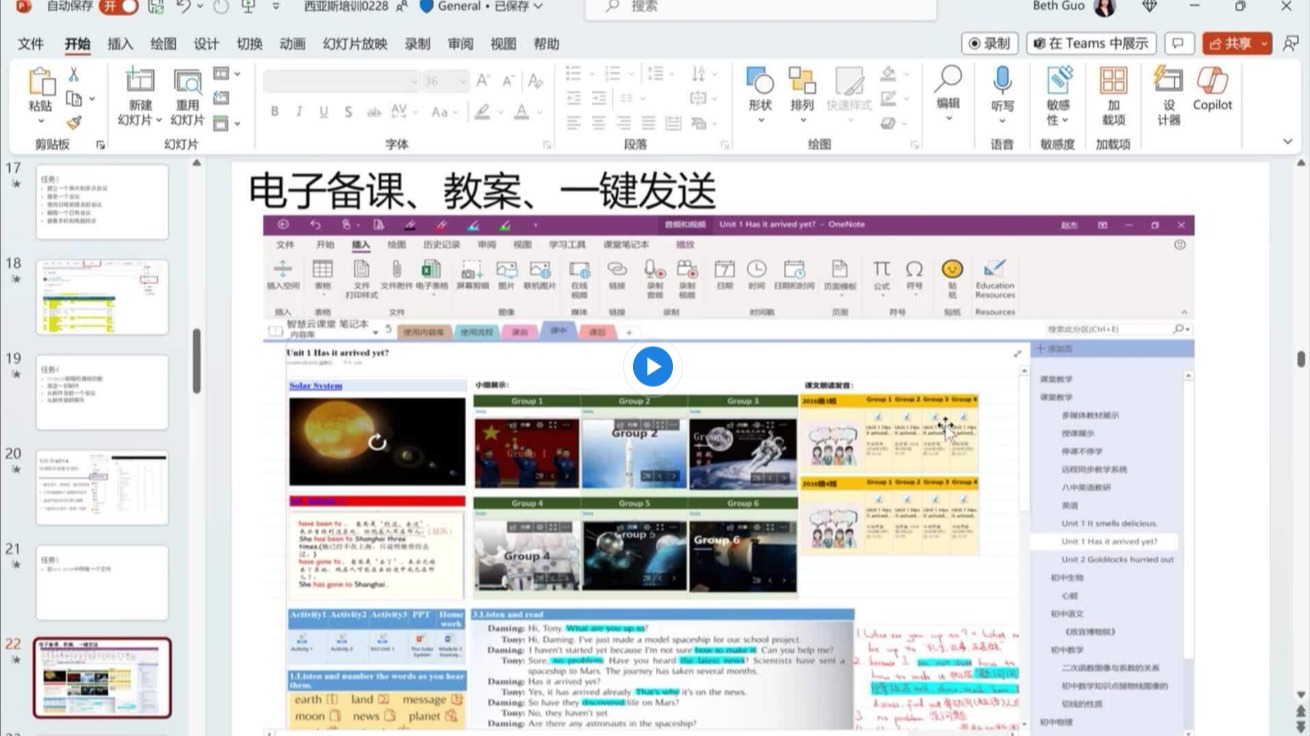The width and height of the screenshot is (1310, 736).
Task: Open the font size dropdown
Action: (x=461, y=81)
